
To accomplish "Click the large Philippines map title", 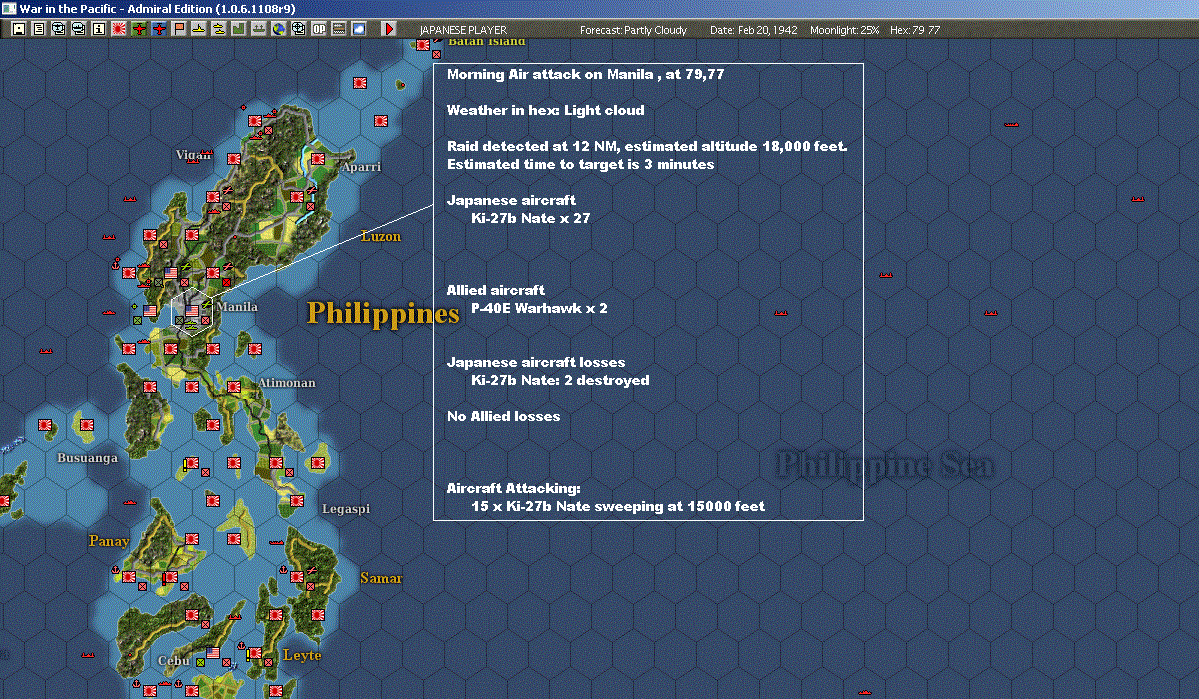I will click(x=383, y=314).
